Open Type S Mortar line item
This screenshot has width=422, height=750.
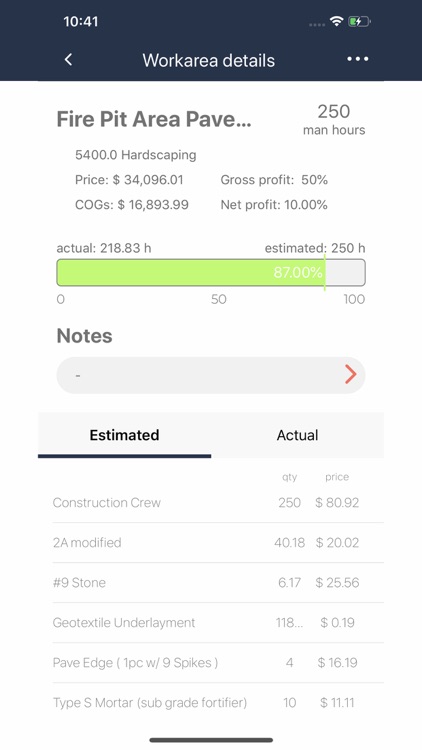tap(211, 703)
